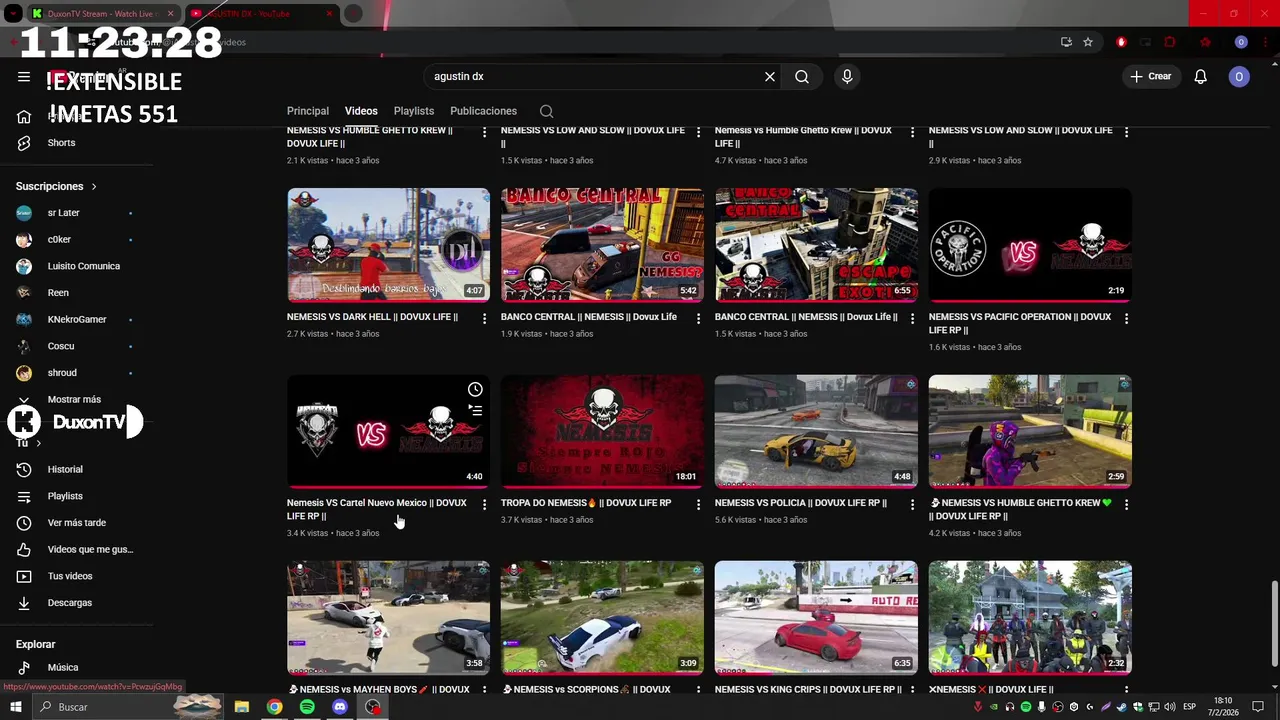The image size is (1280, 720).
Task: Open Shorts in sidebar
Action: (x=61, y=143)
